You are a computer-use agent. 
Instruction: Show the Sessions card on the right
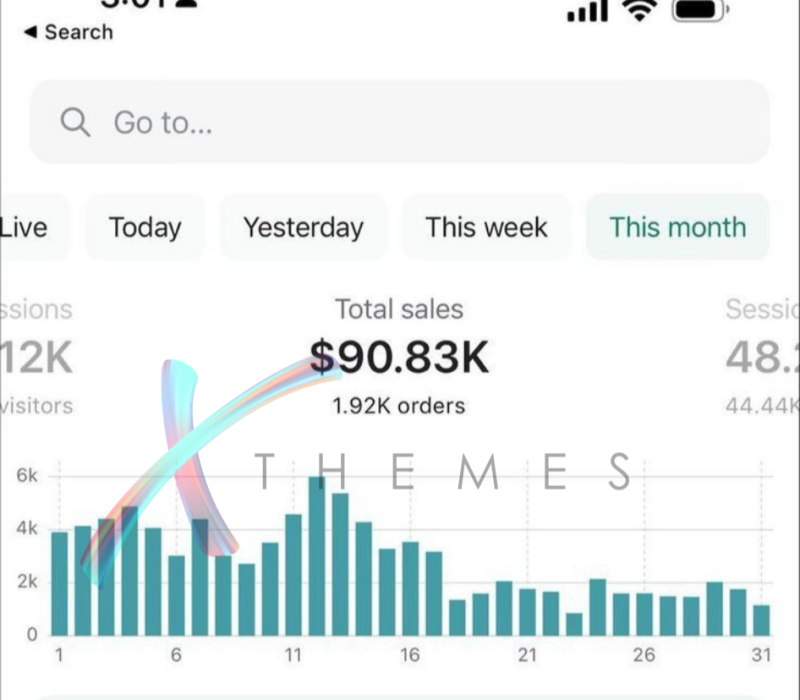763,357
